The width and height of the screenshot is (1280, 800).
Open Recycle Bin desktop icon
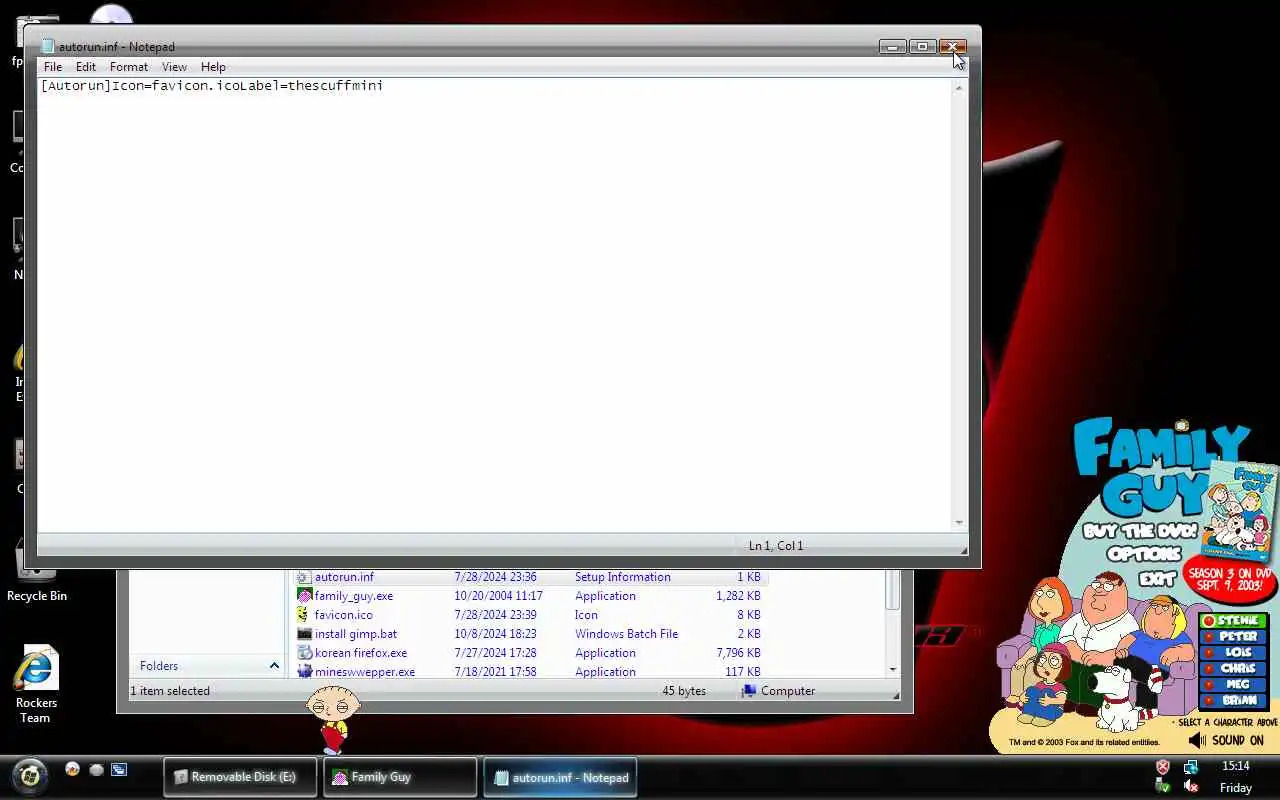pyautogui.click(x=36, y=570)
